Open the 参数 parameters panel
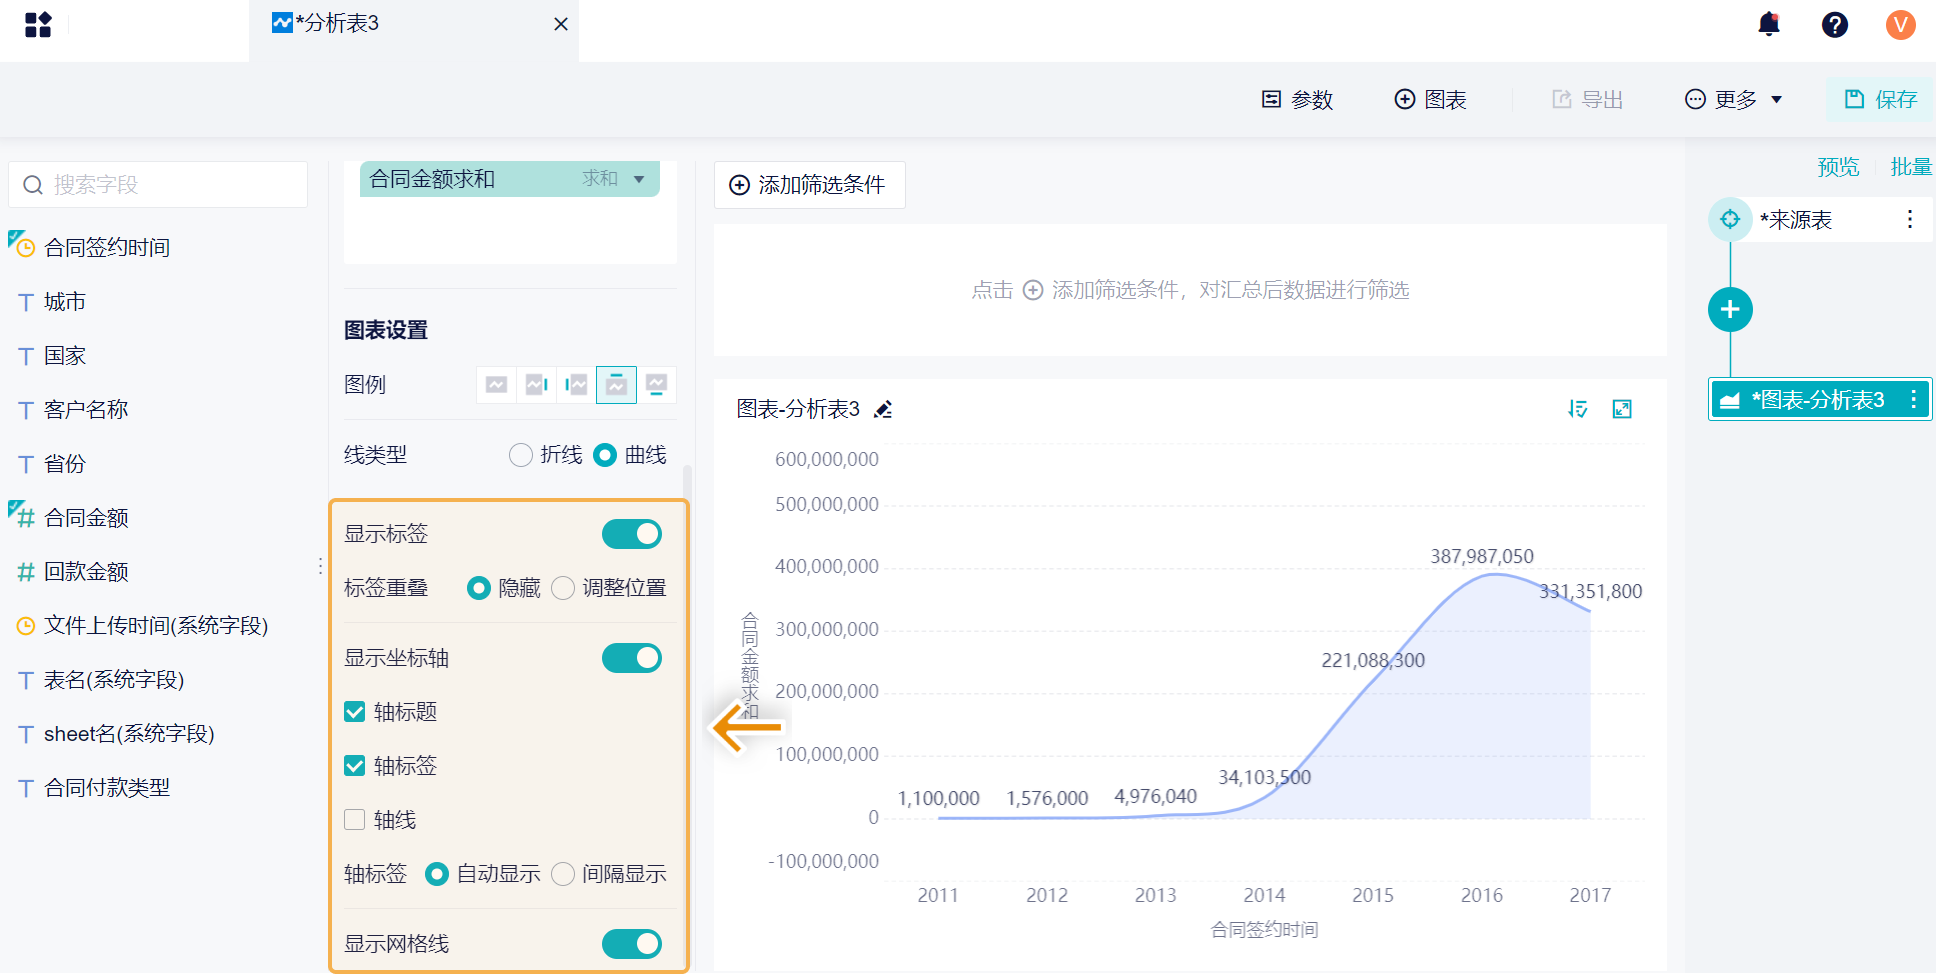The width and height of the screenshot is (1936, 974). pyautogui.click(x=1297, y=99)
